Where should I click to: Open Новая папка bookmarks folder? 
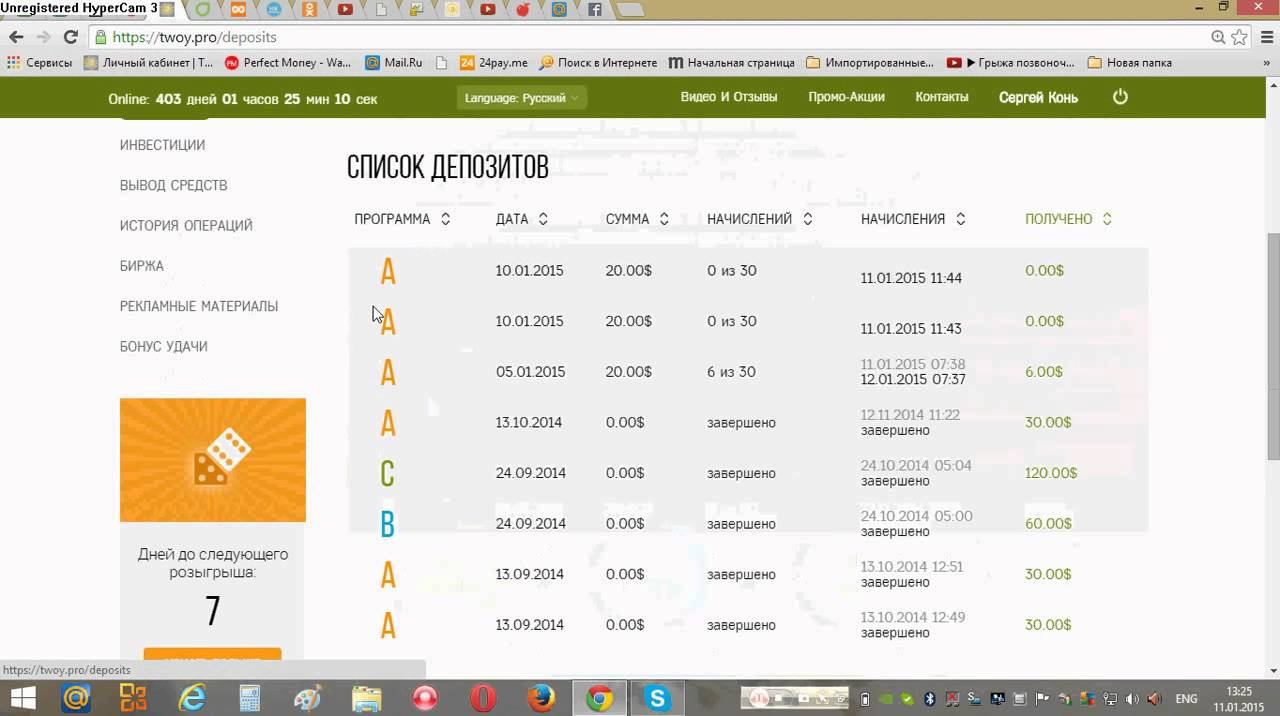tap(1129, 62)
